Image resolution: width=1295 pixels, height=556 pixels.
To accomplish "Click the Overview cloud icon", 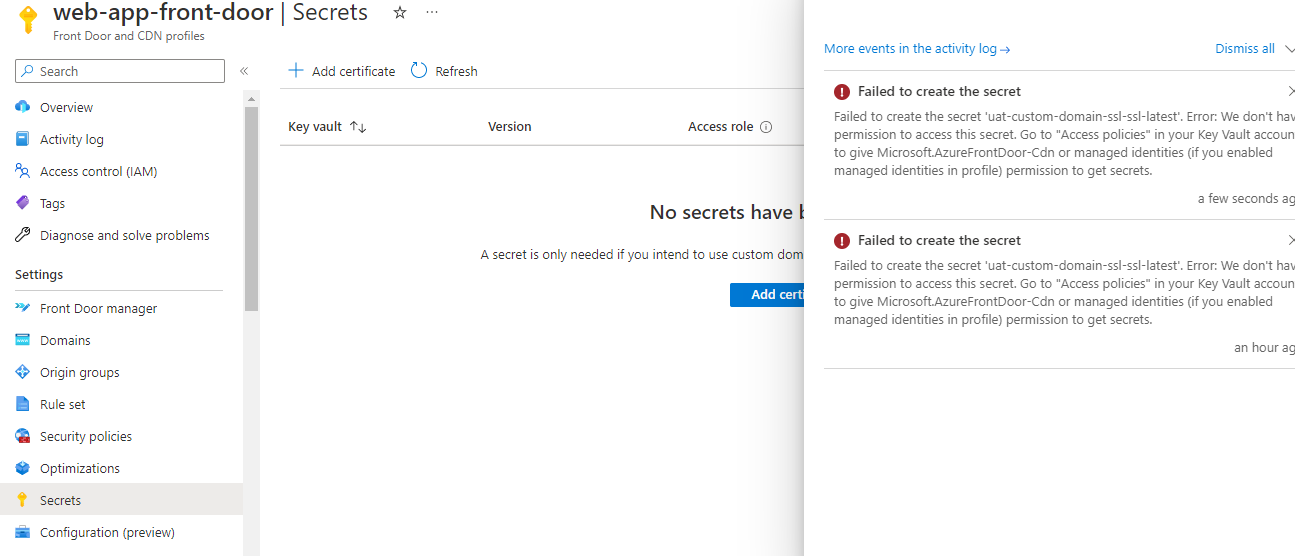I will click(x=23, y=107).
